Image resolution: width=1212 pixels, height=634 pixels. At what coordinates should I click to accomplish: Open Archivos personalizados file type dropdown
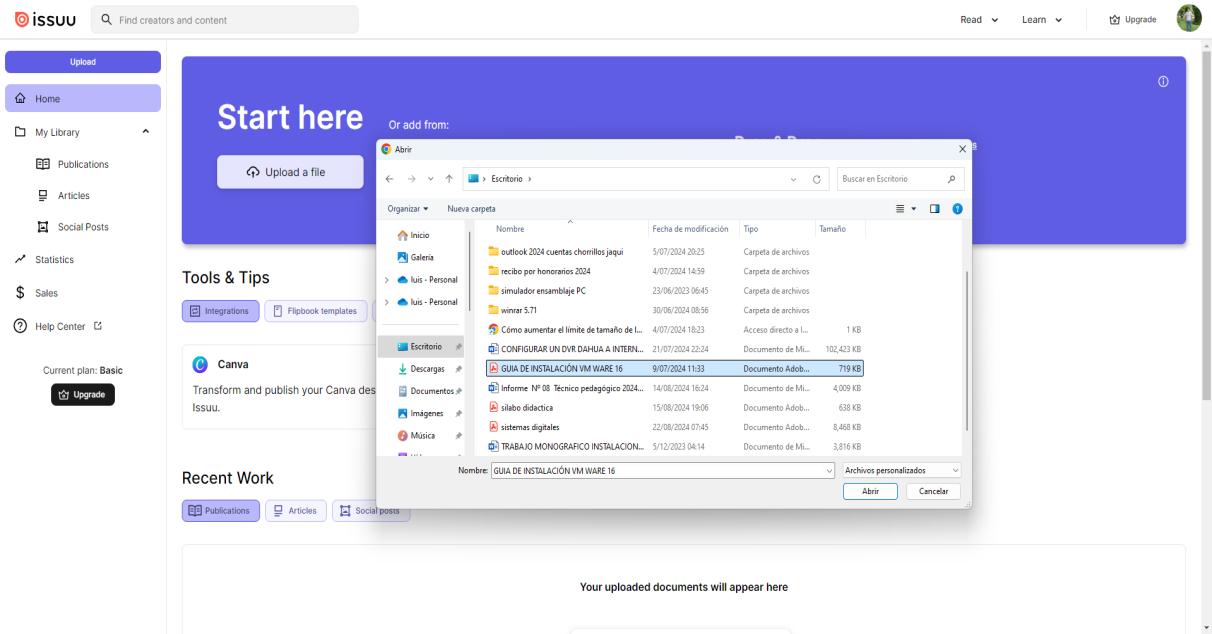pyautogui.click(x=901, y=470)
